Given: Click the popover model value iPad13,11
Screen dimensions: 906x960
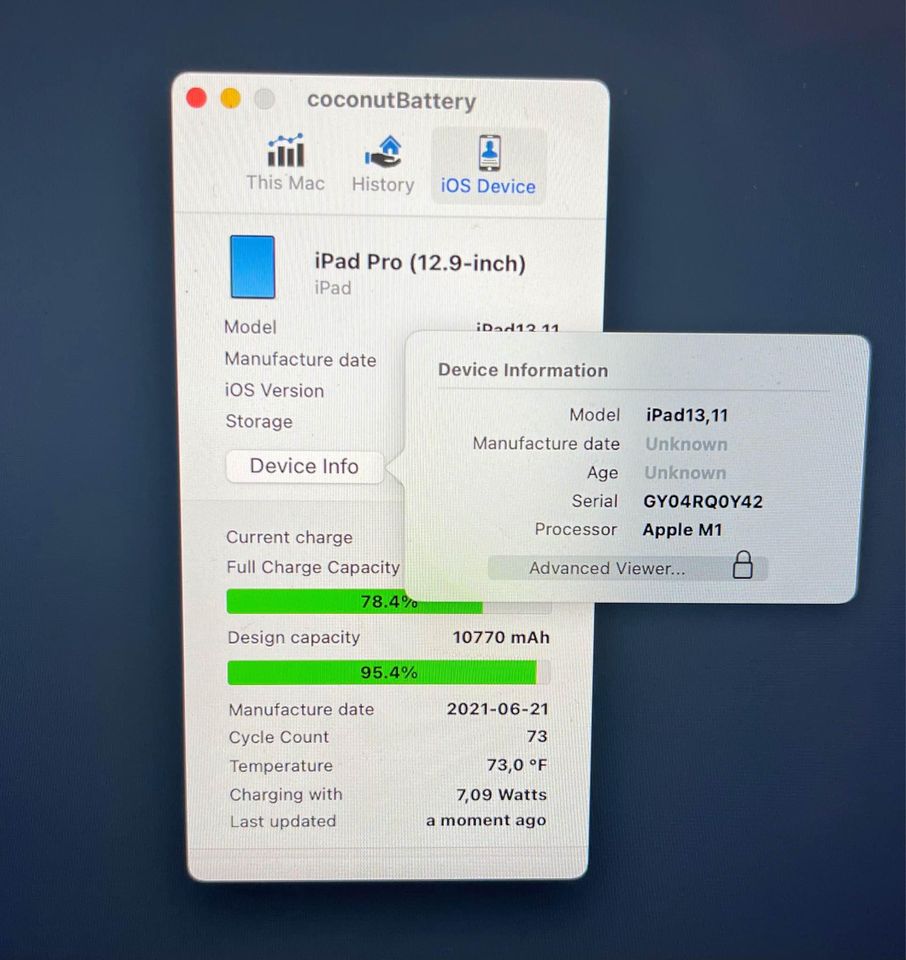Looking at the screenshot, I should (687, 415).
